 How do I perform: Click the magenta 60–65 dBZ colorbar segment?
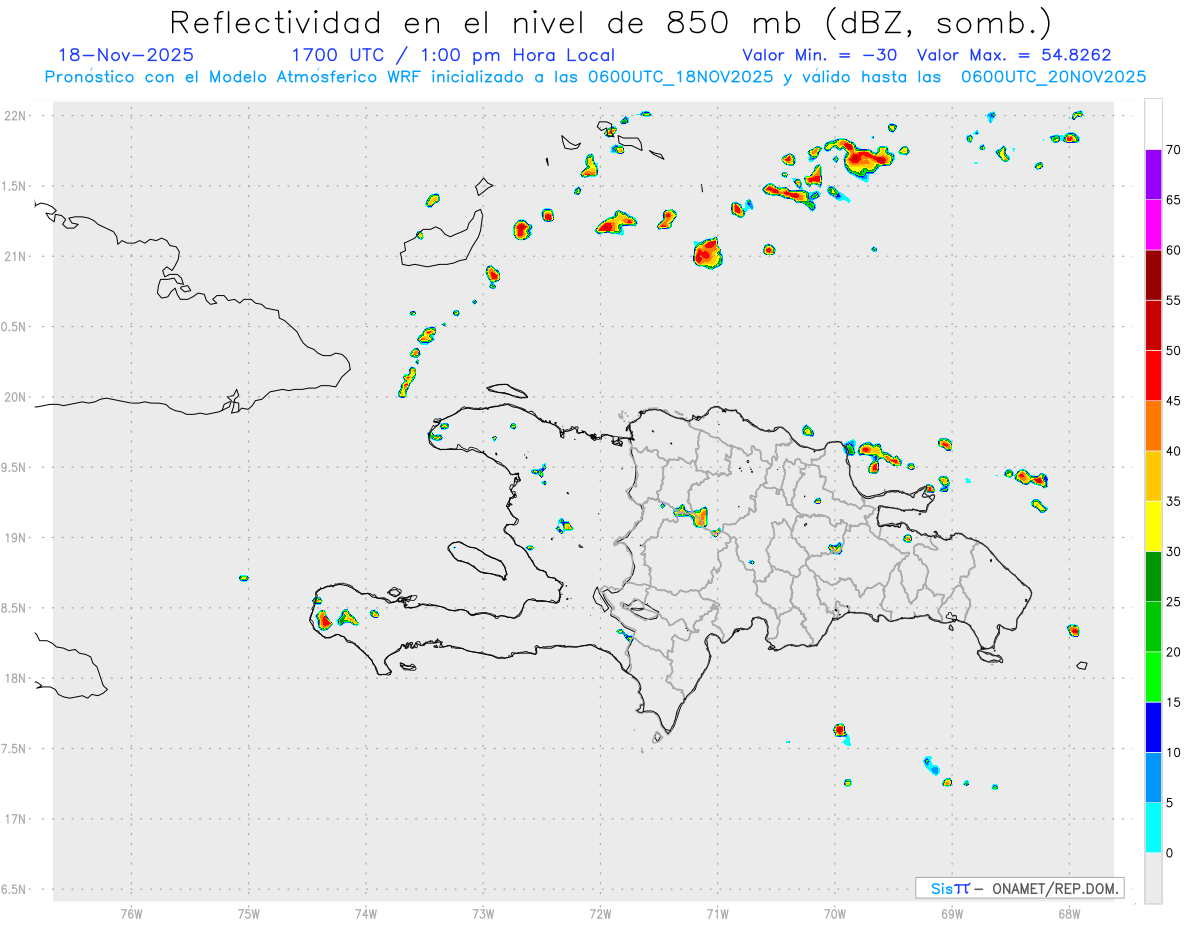(x=1153, y=225)
